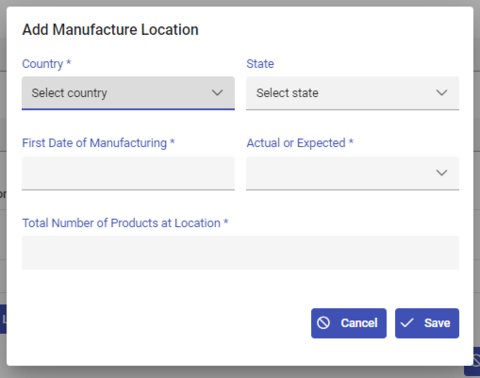Click the Total Number of Products at Location label
This screenshot has height=378, width=480.
[125, 223]
